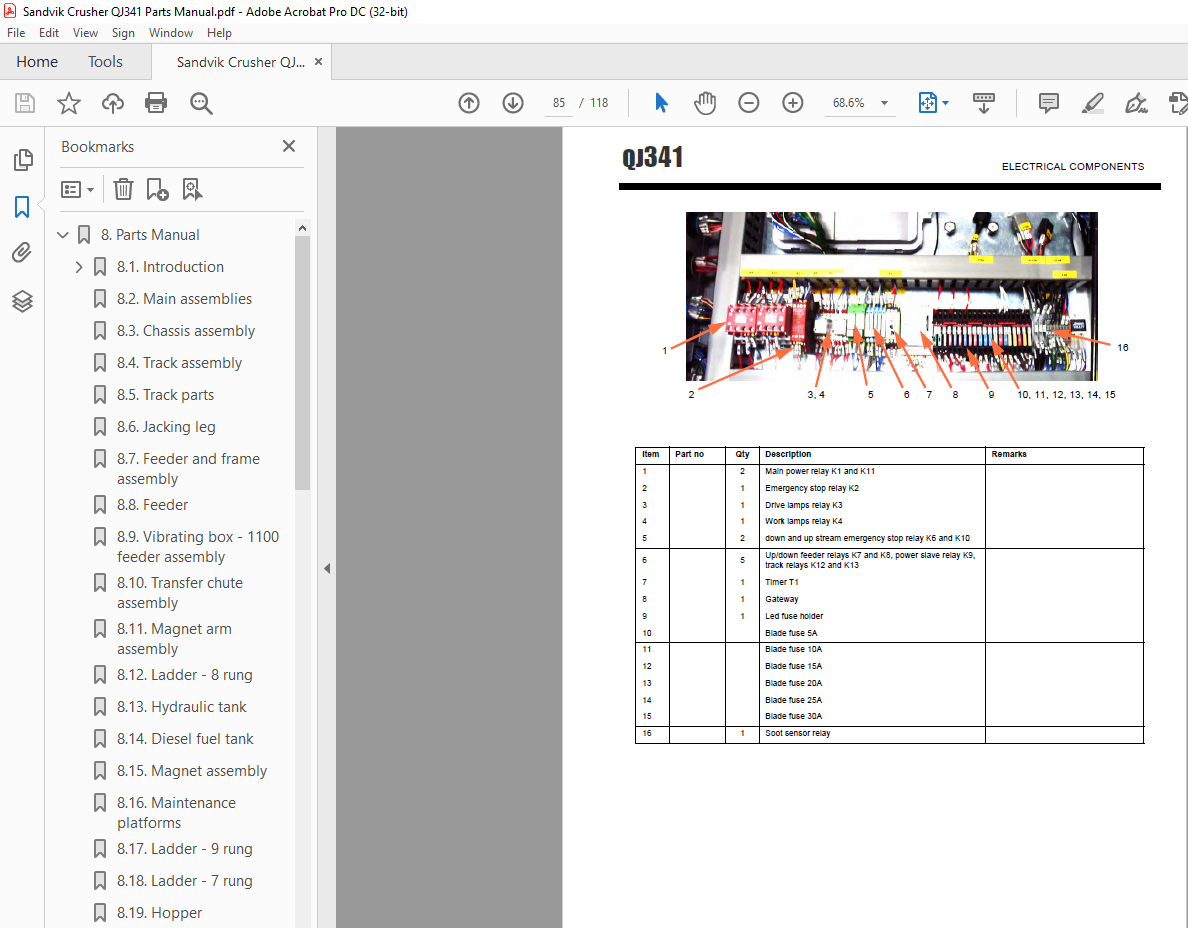Open the Edit menu
The image size is (1188, 928).
(x=48, y=33)
